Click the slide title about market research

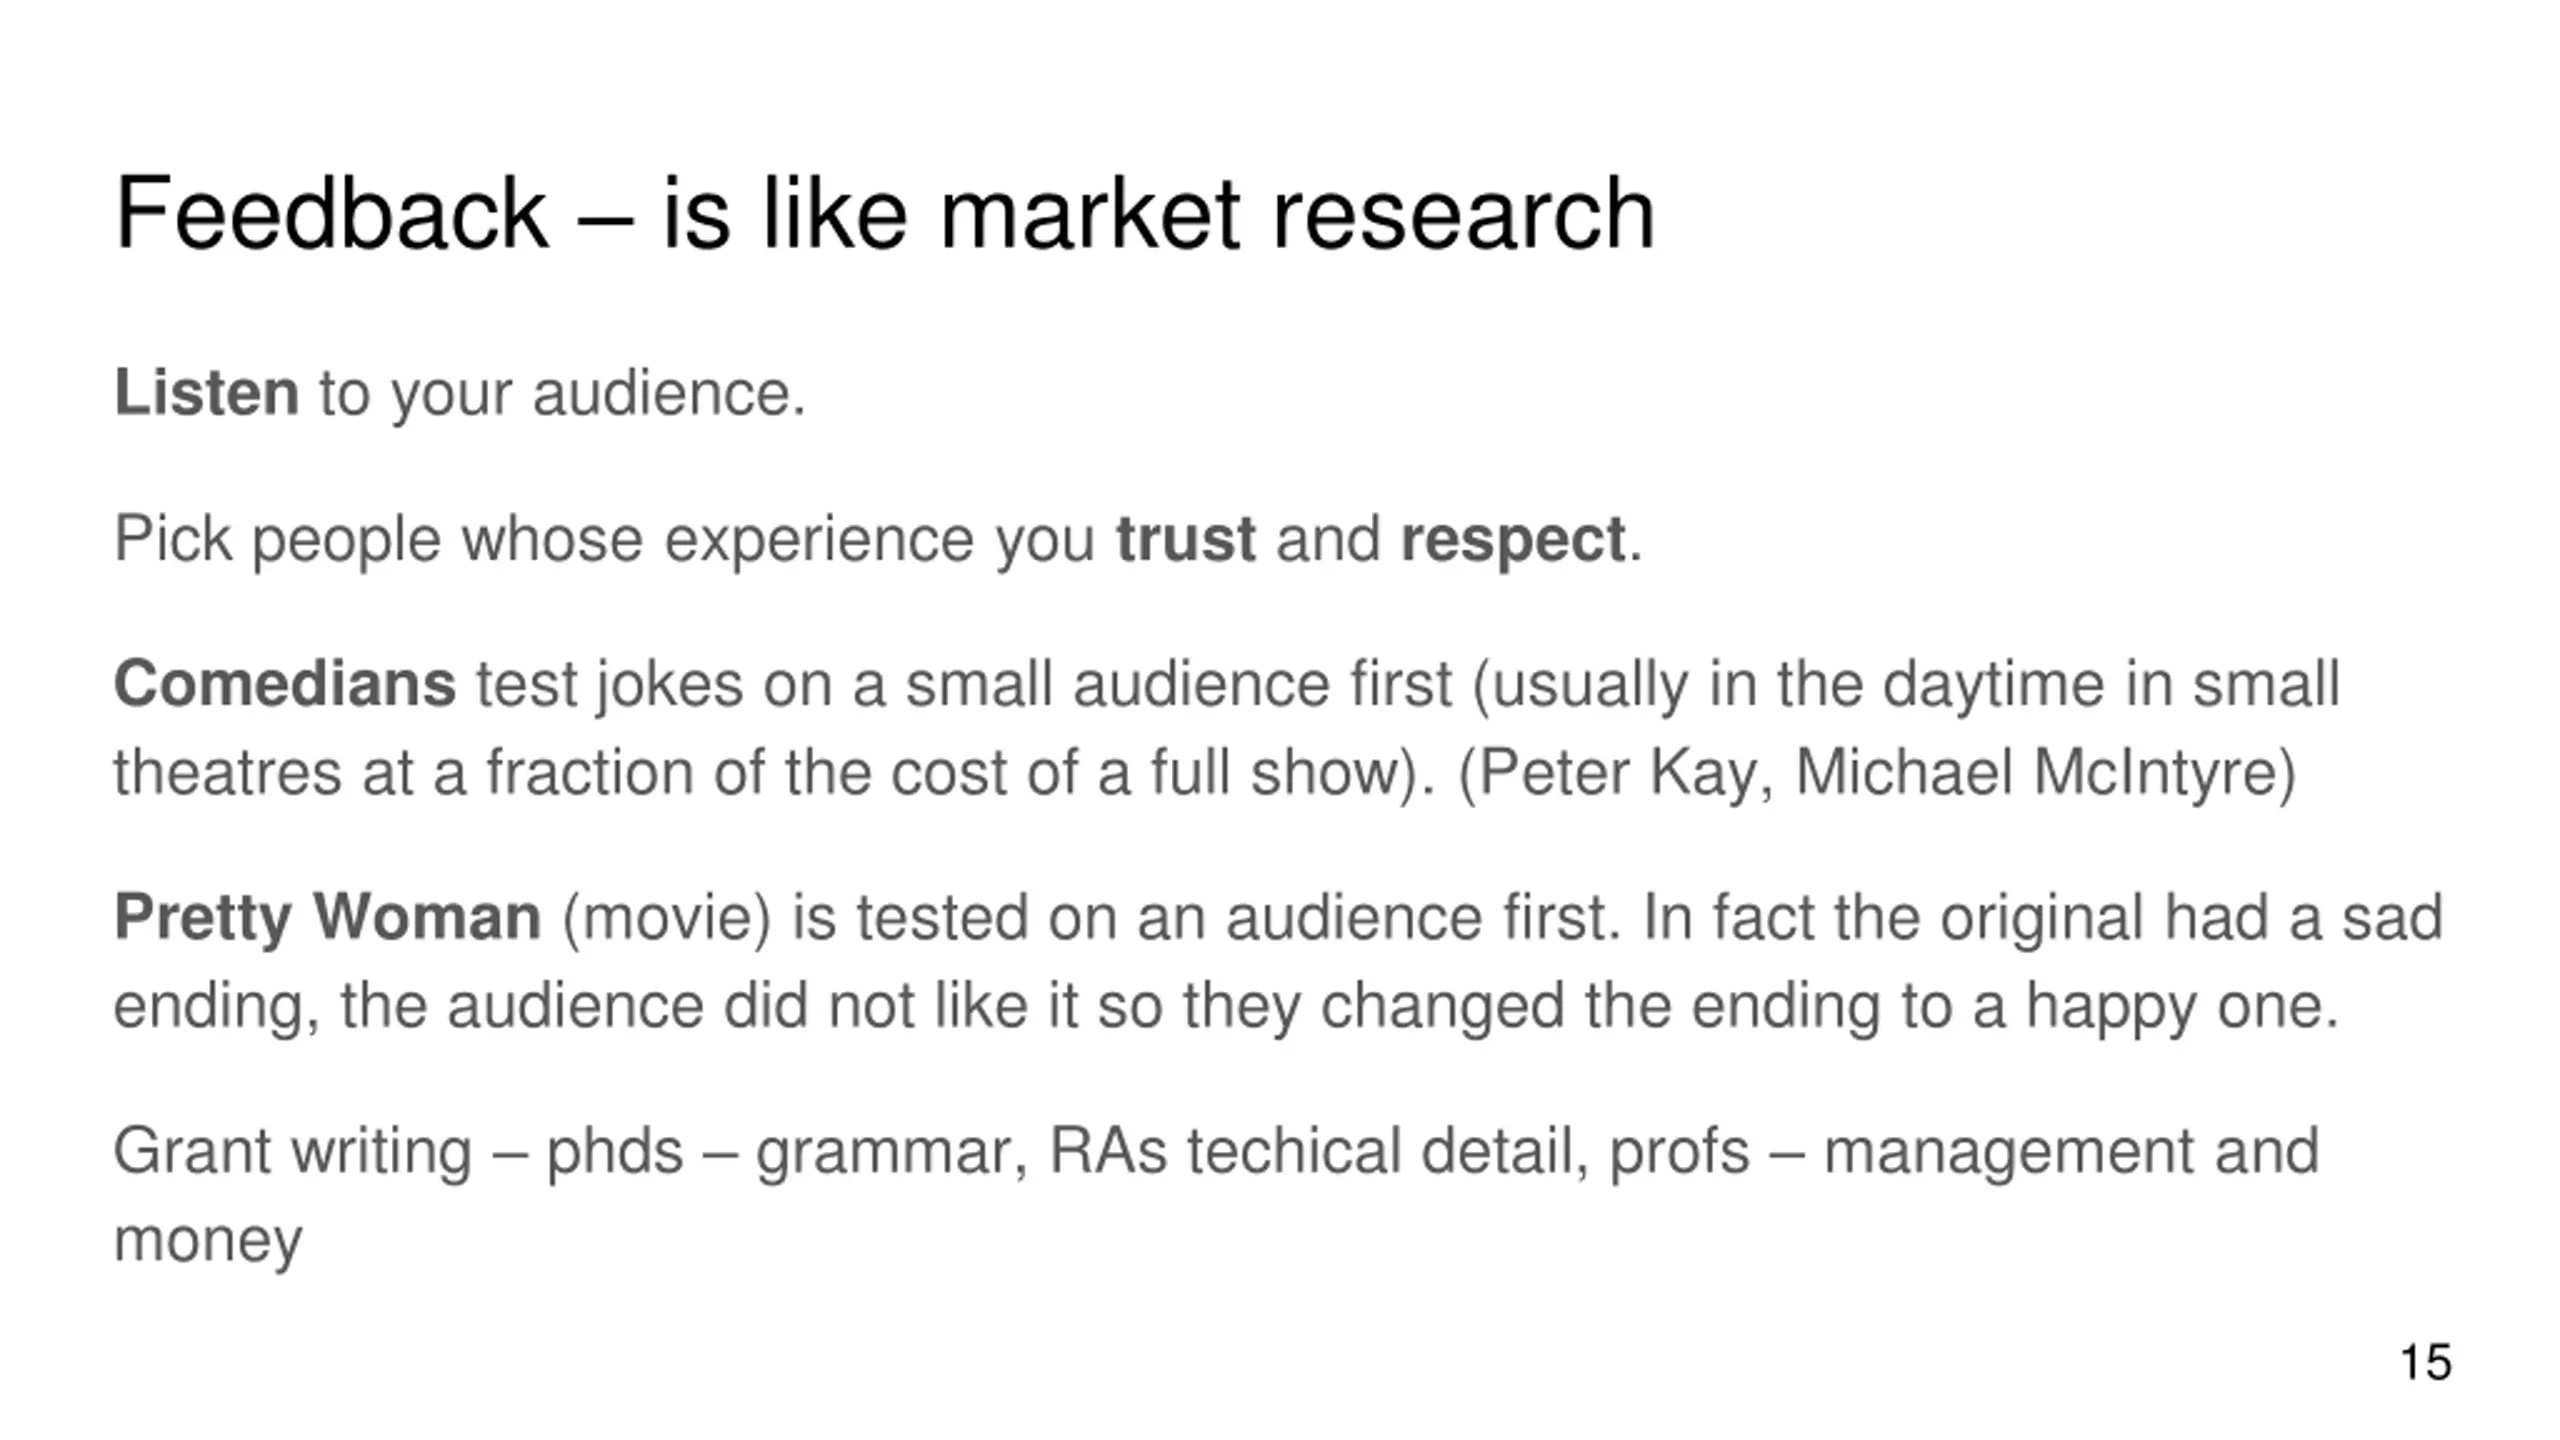point(885,213)
